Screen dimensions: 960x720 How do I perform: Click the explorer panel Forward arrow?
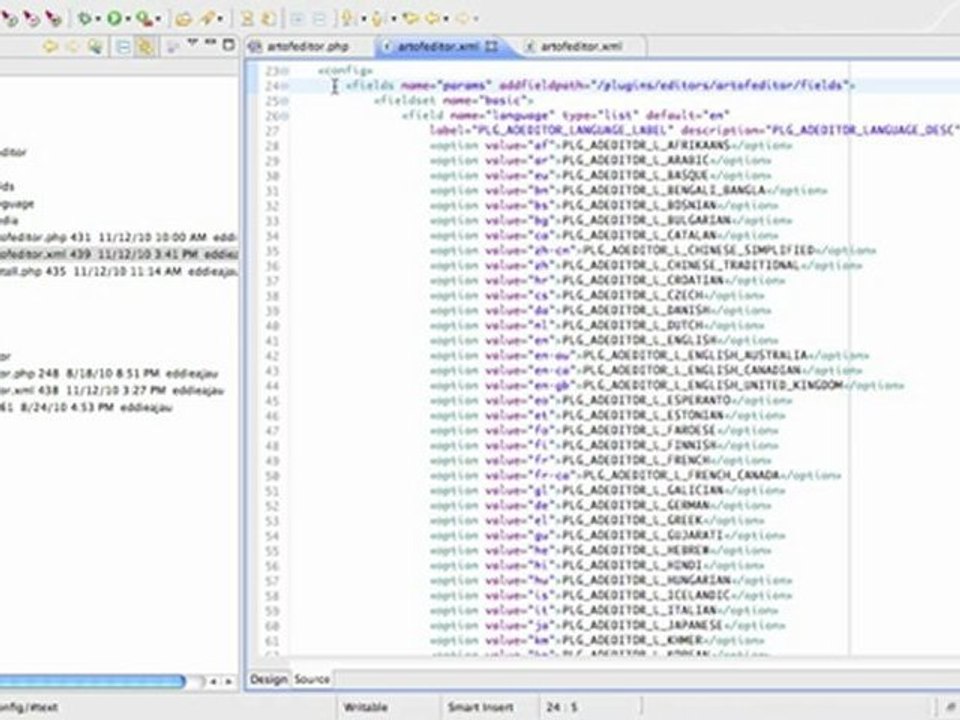tap(72, 47)
